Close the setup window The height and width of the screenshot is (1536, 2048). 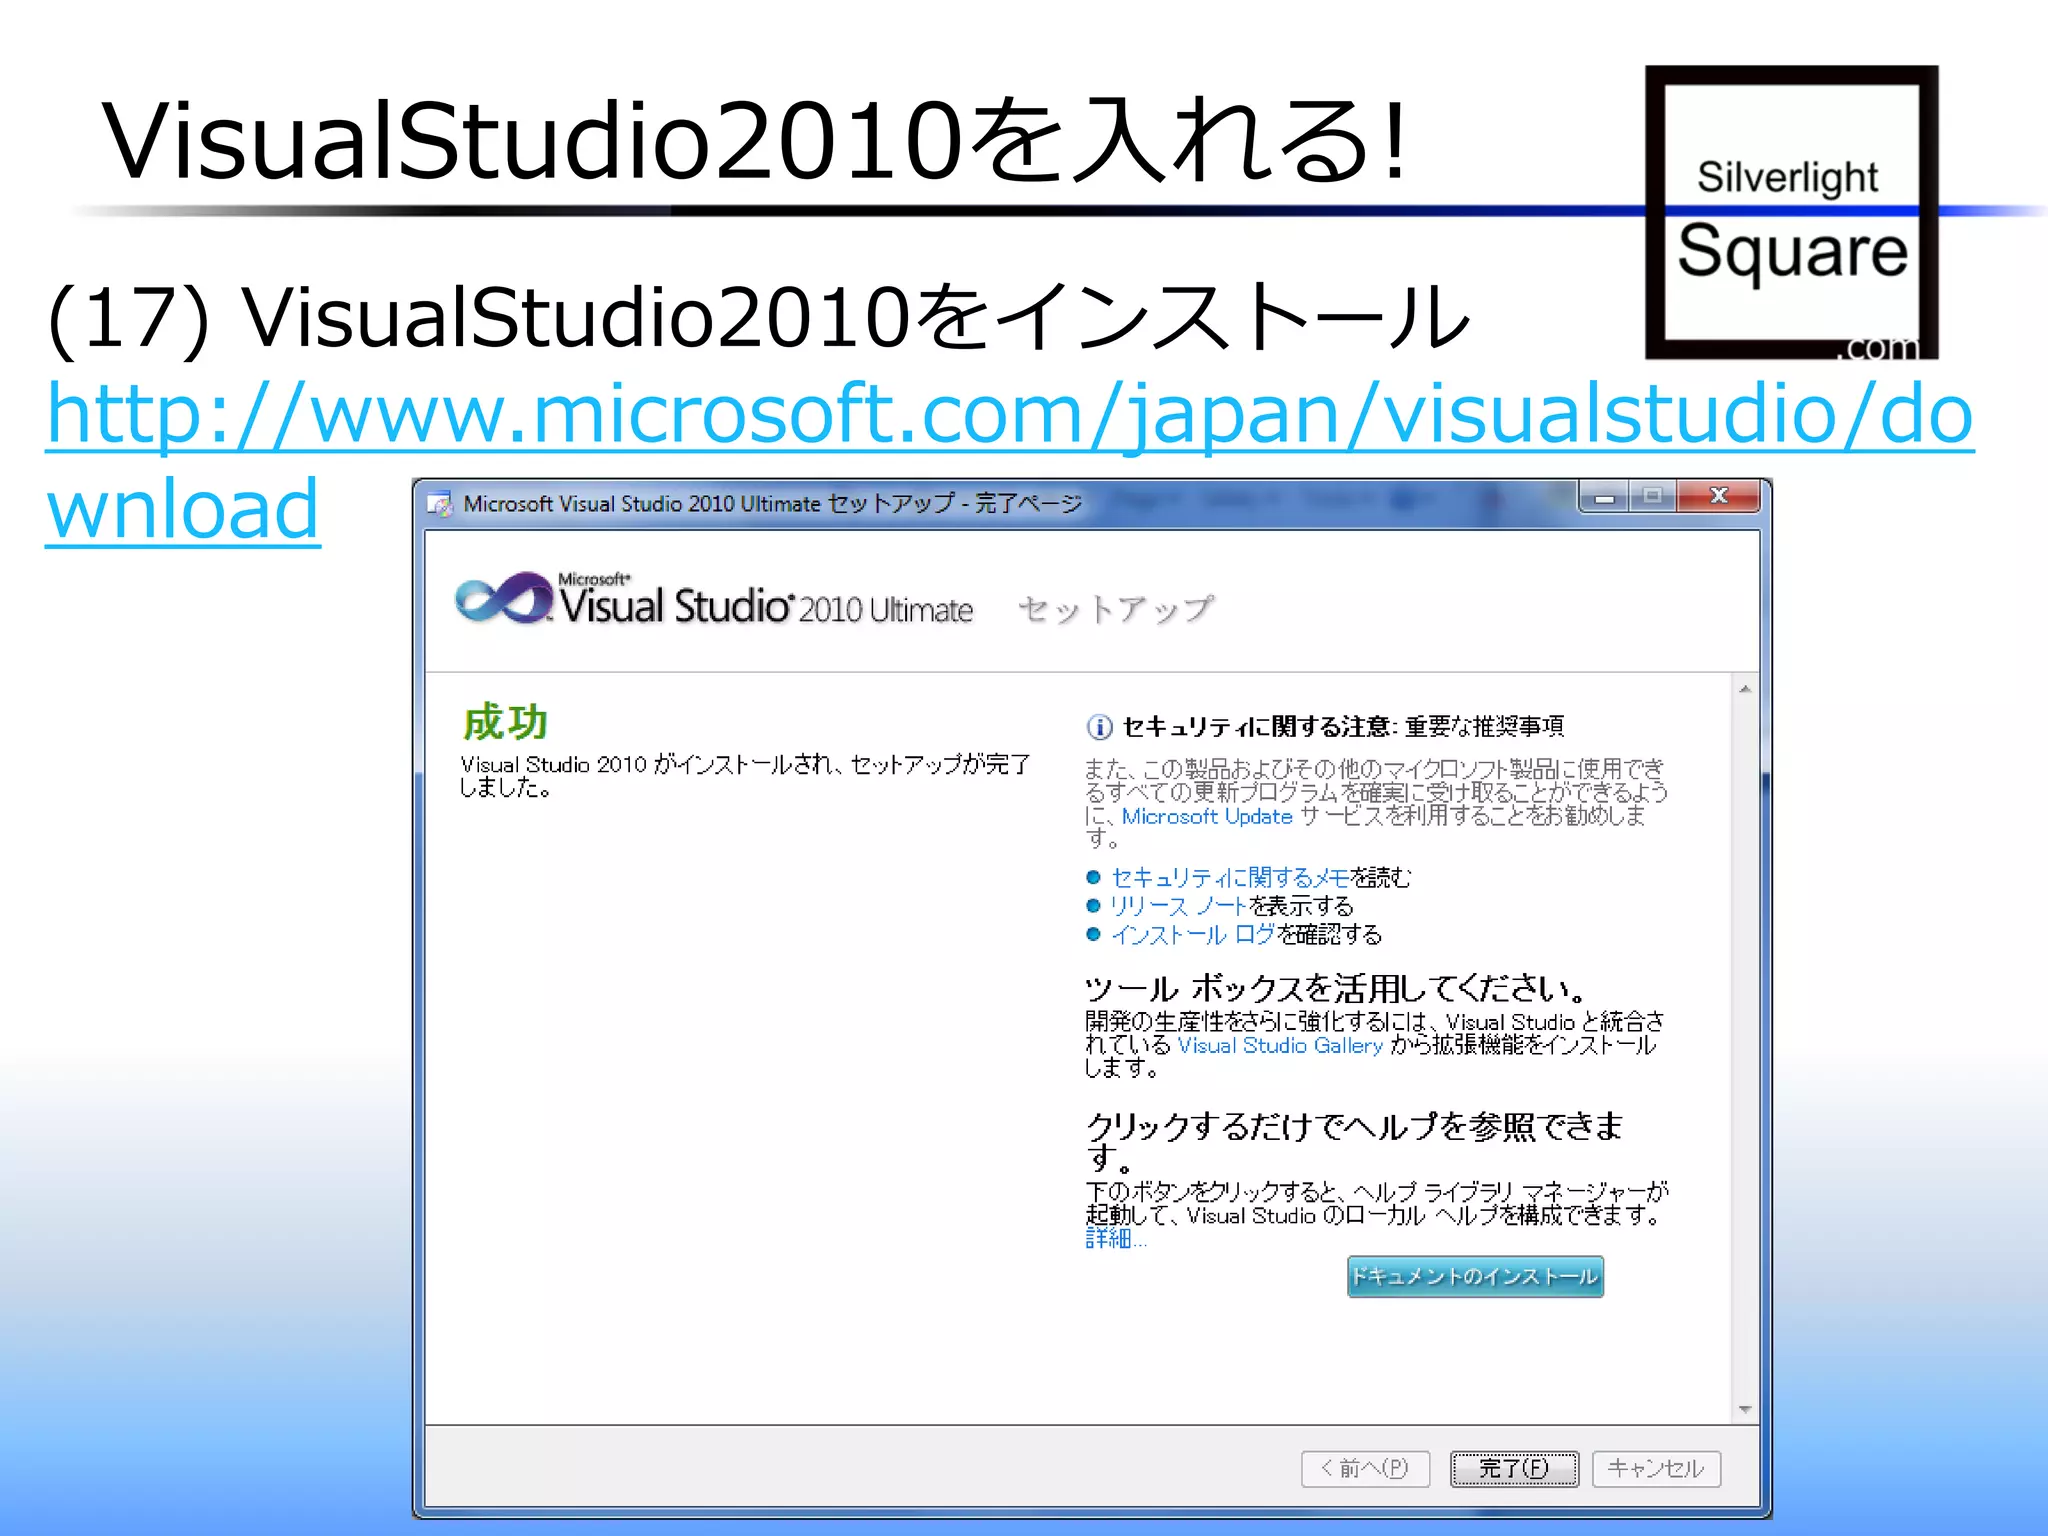1719,496
